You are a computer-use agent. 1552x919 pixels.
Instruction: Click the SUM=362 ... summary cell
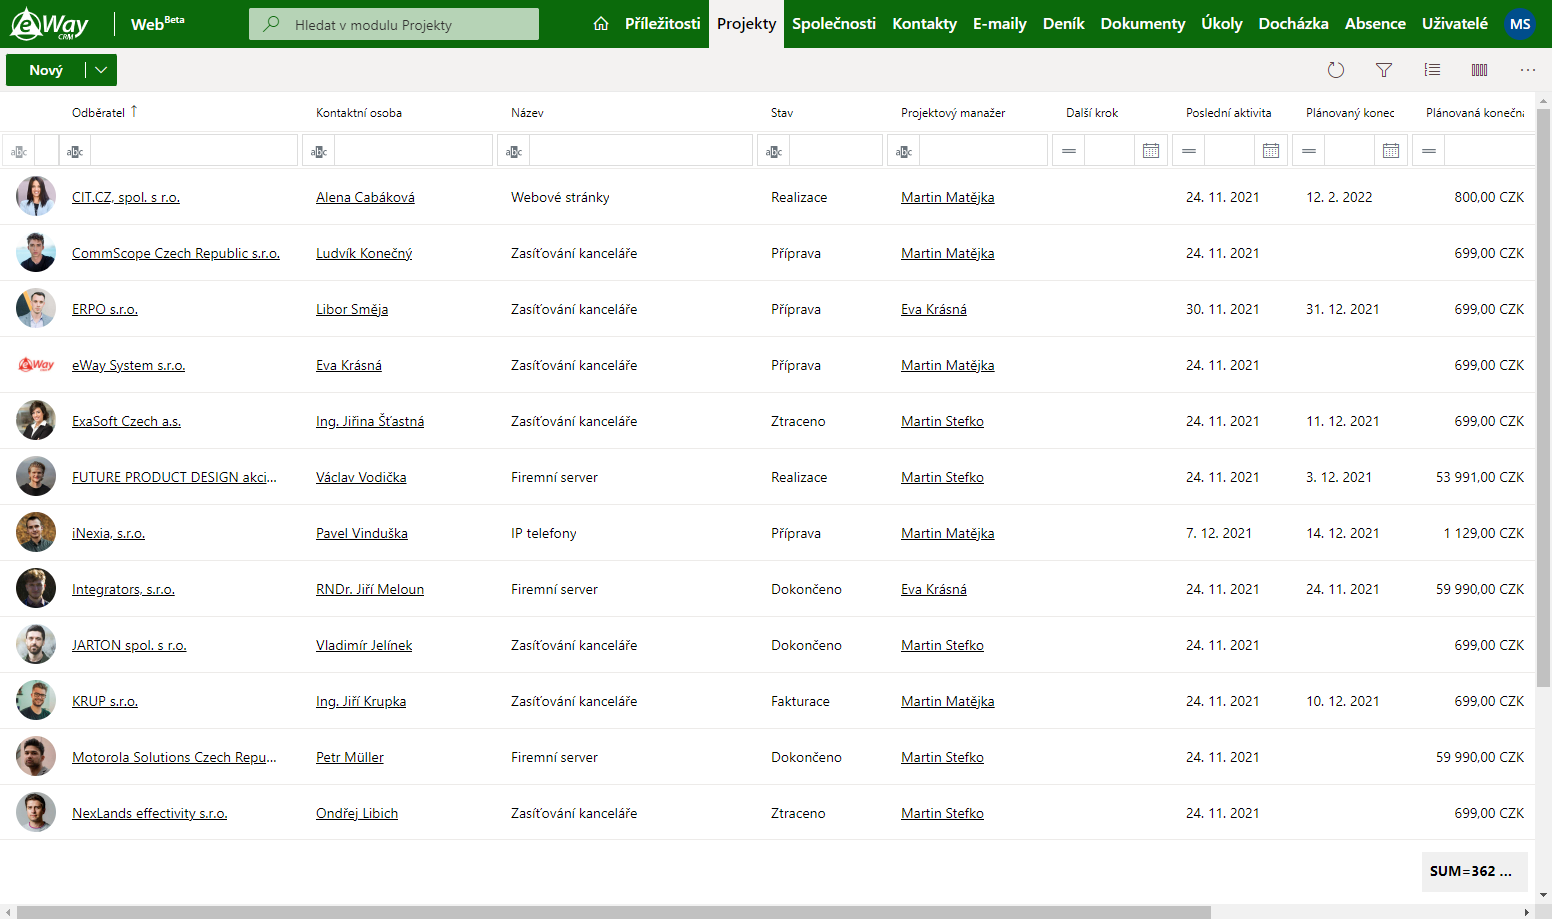pos(1475,871)
